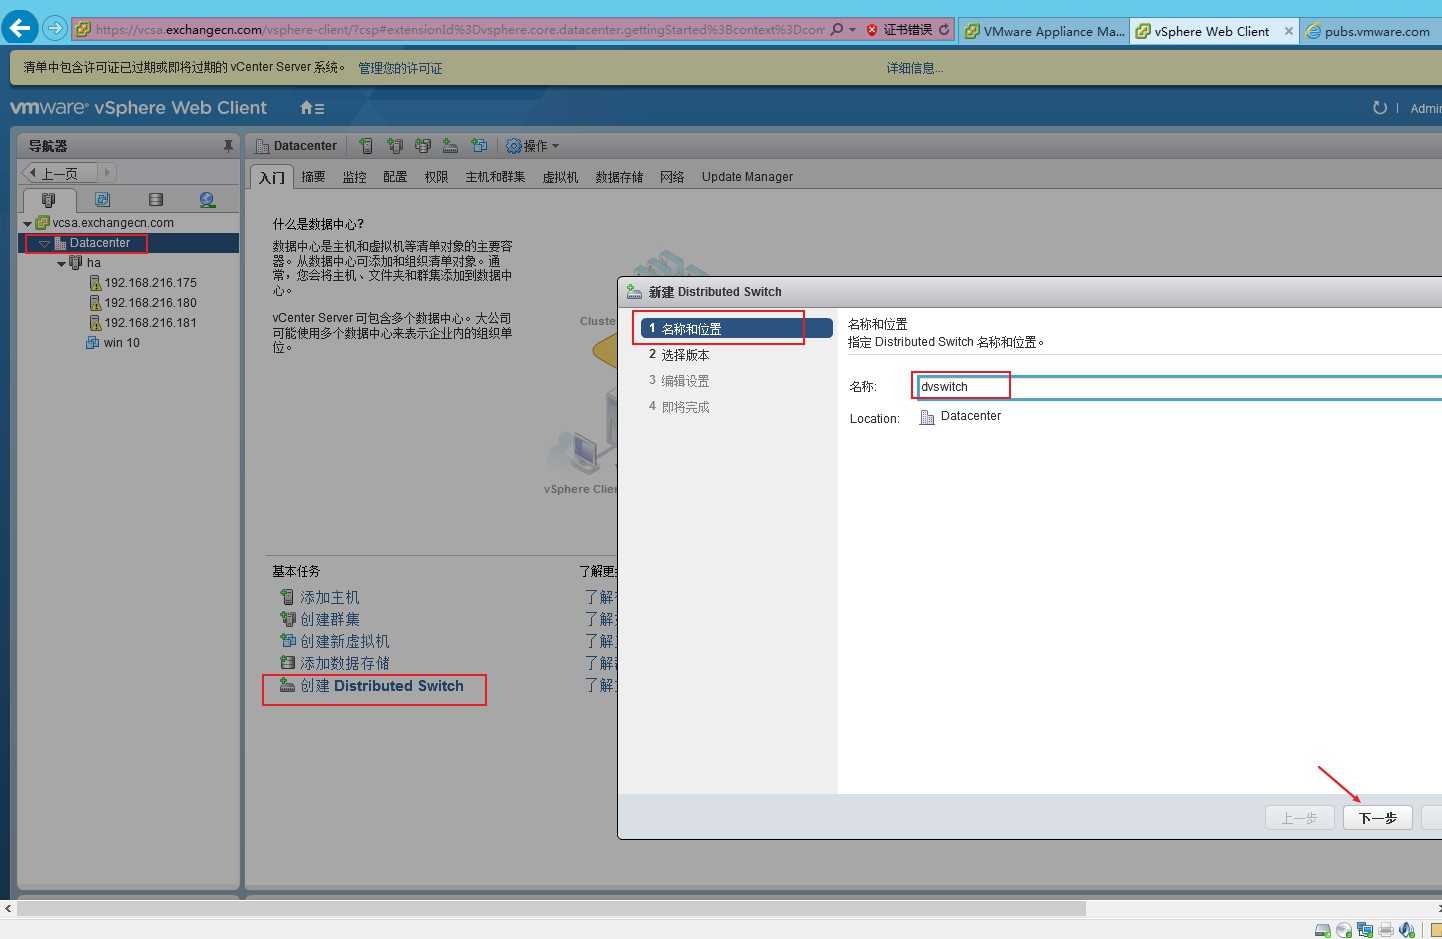This screenshot has width=1442, height=939.
Task: Click 创建 Distributed Switch link
Action: point(382,686)
